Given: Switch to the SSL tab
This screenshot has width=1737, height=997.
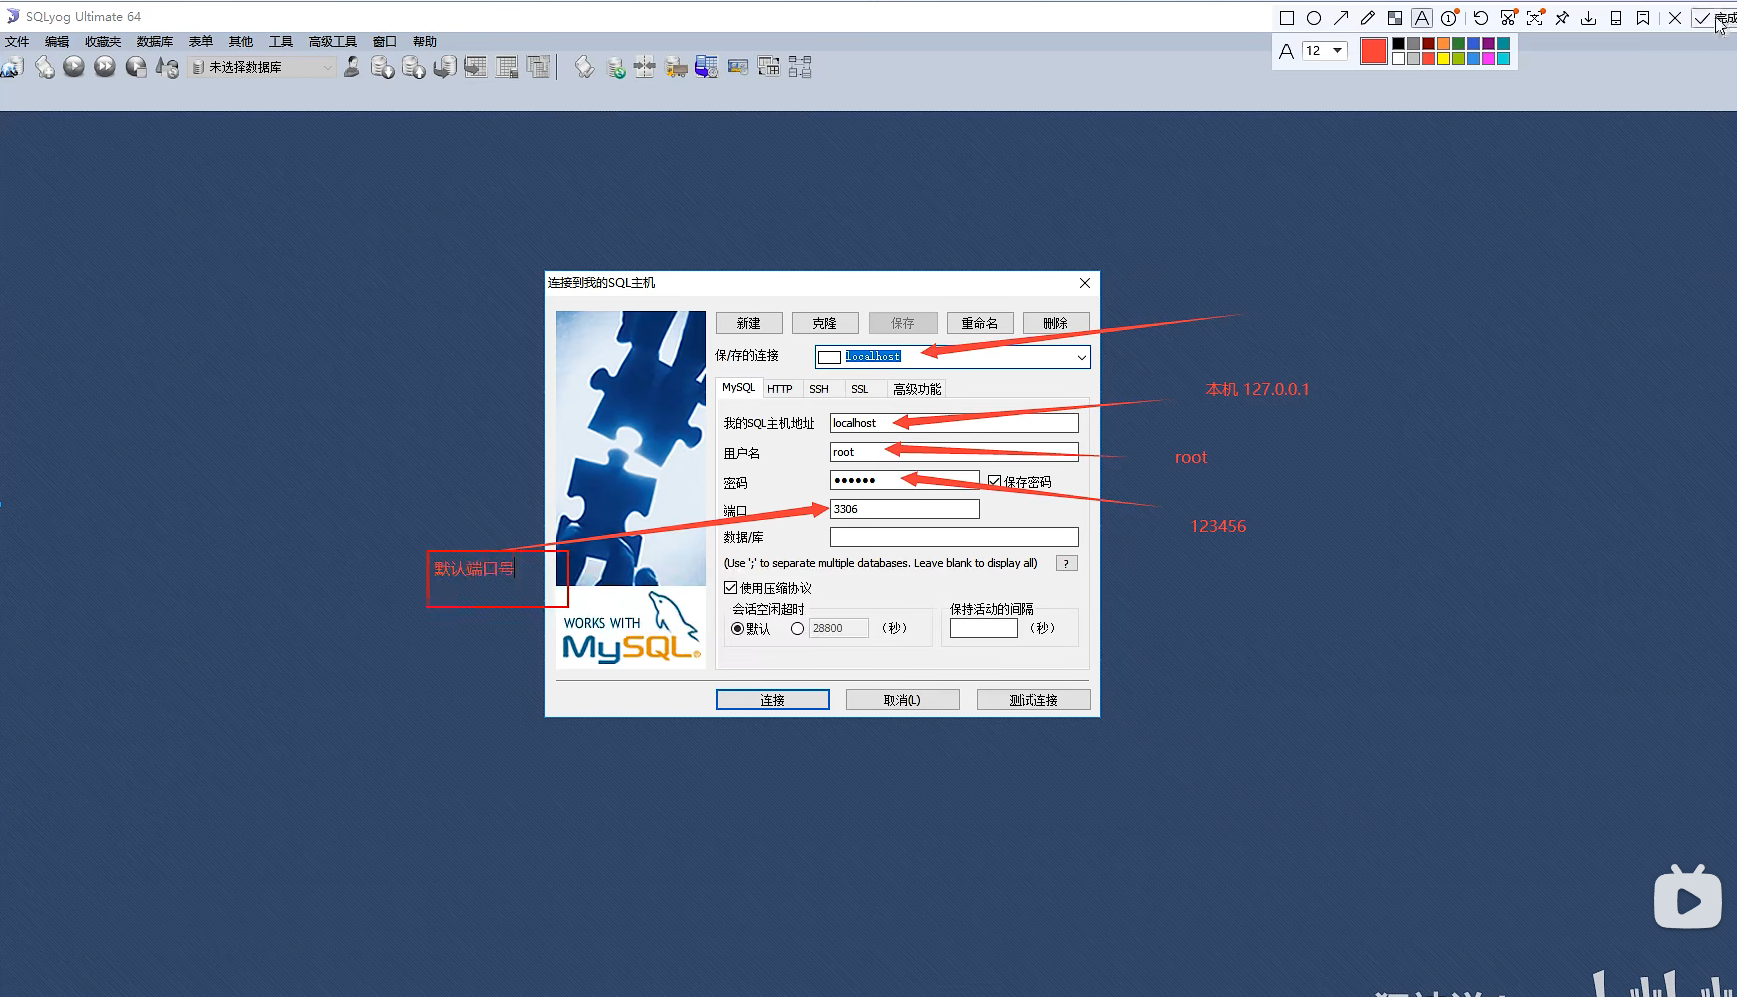Looking at the screenshot, I should click(x=860, y=389).
